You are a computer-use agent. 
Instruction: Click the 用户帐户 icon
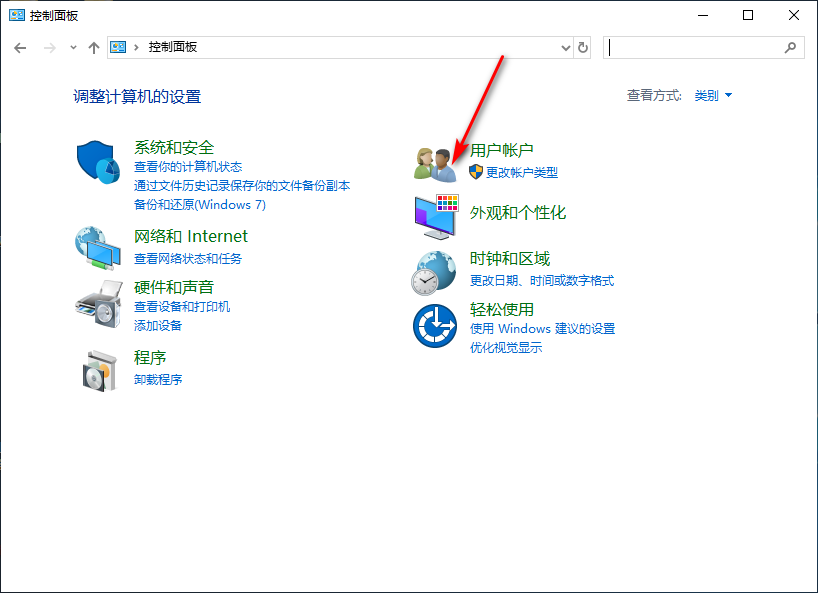[433, 163]
